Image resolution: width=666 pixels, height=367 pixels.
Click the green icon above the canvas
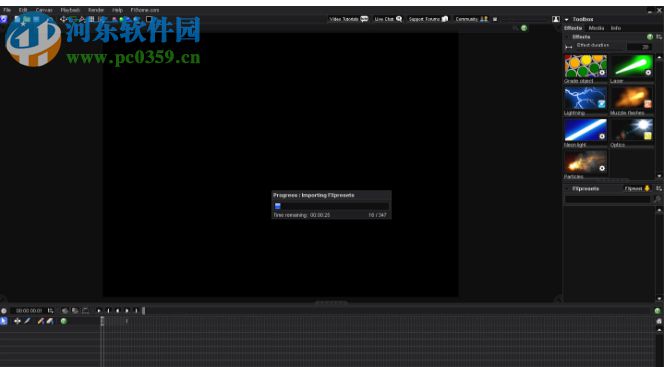[x=524, y=28]
